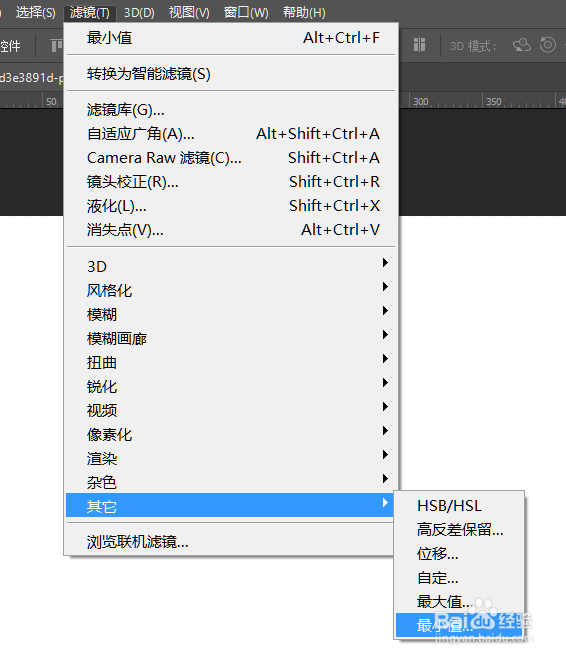Choose 转换为智能滤镜(S)
The width and height of the screenshot is (566, 658).
click(231, 74)
